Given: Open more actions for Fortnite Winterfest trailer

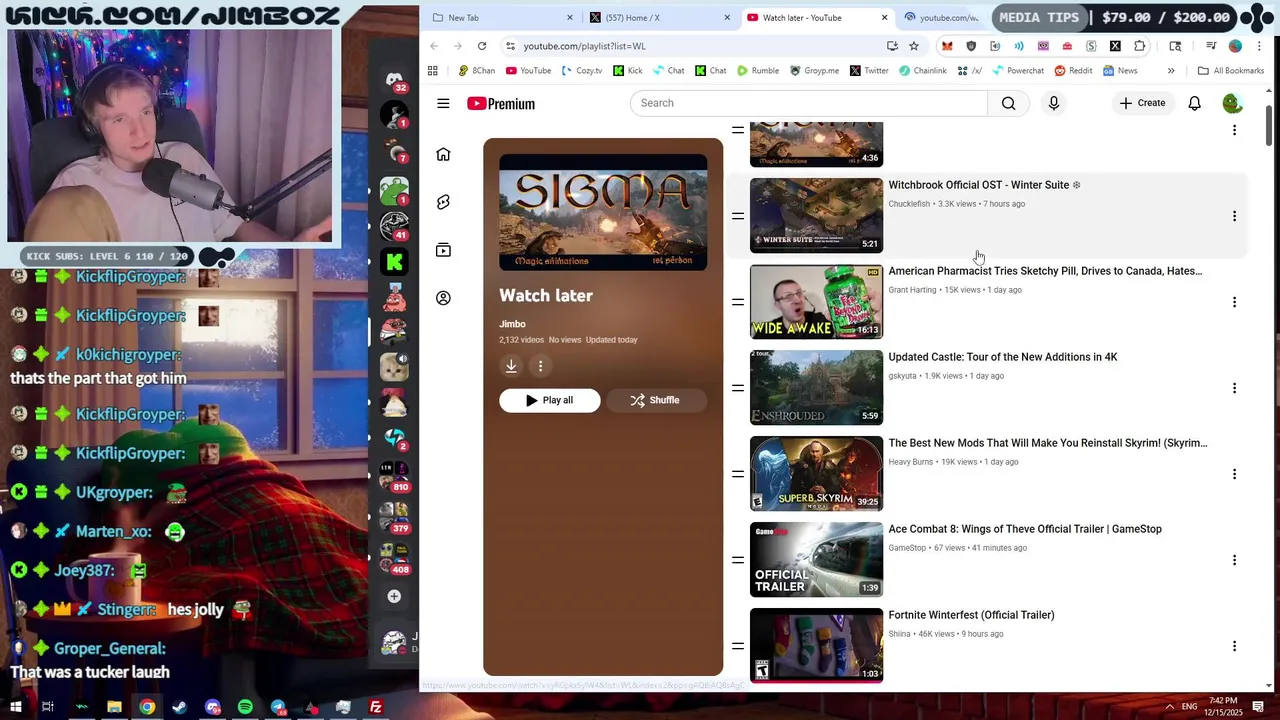Looking at the screenshot, I should (x=1234, y=646).
